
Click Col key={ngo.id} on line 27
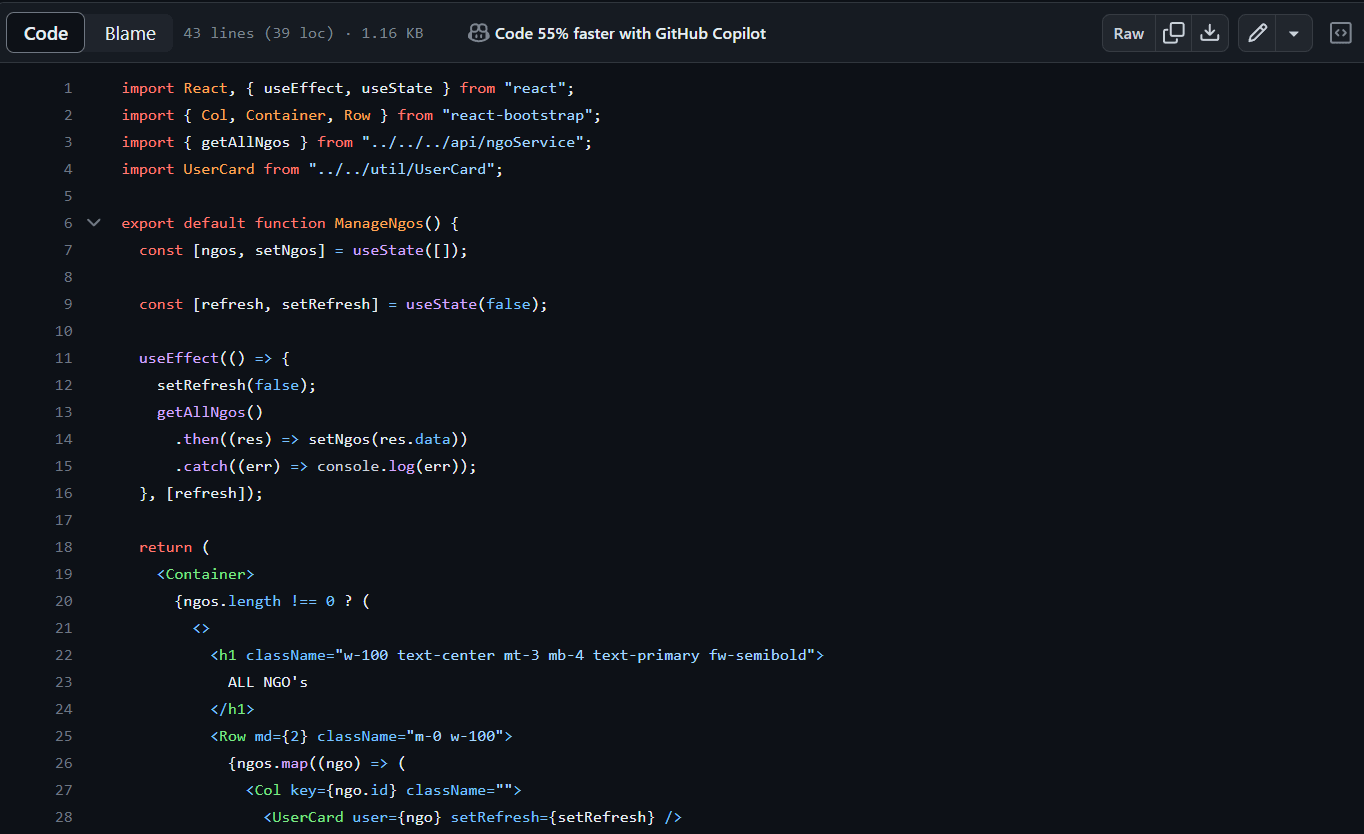pos(321,790)
